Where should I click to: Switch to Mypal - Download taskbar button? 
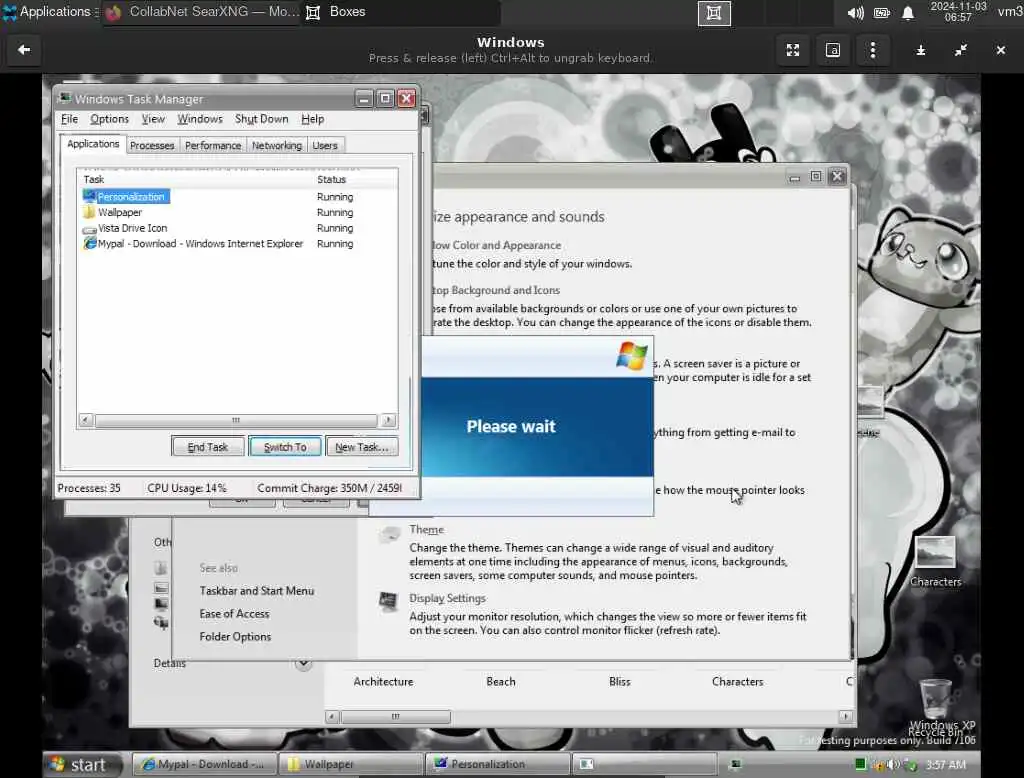click(x=204, y=764)
